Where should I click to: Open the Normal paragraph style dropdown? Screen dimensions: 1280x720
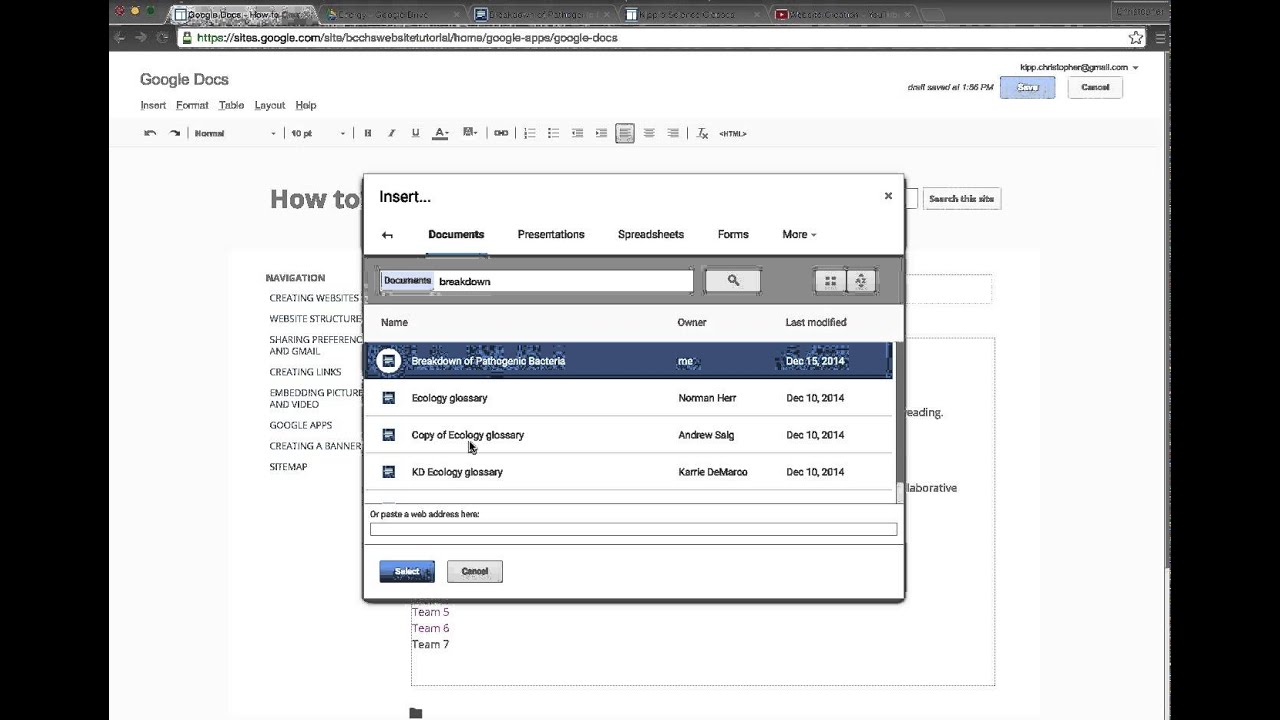[x=235, y=133]
